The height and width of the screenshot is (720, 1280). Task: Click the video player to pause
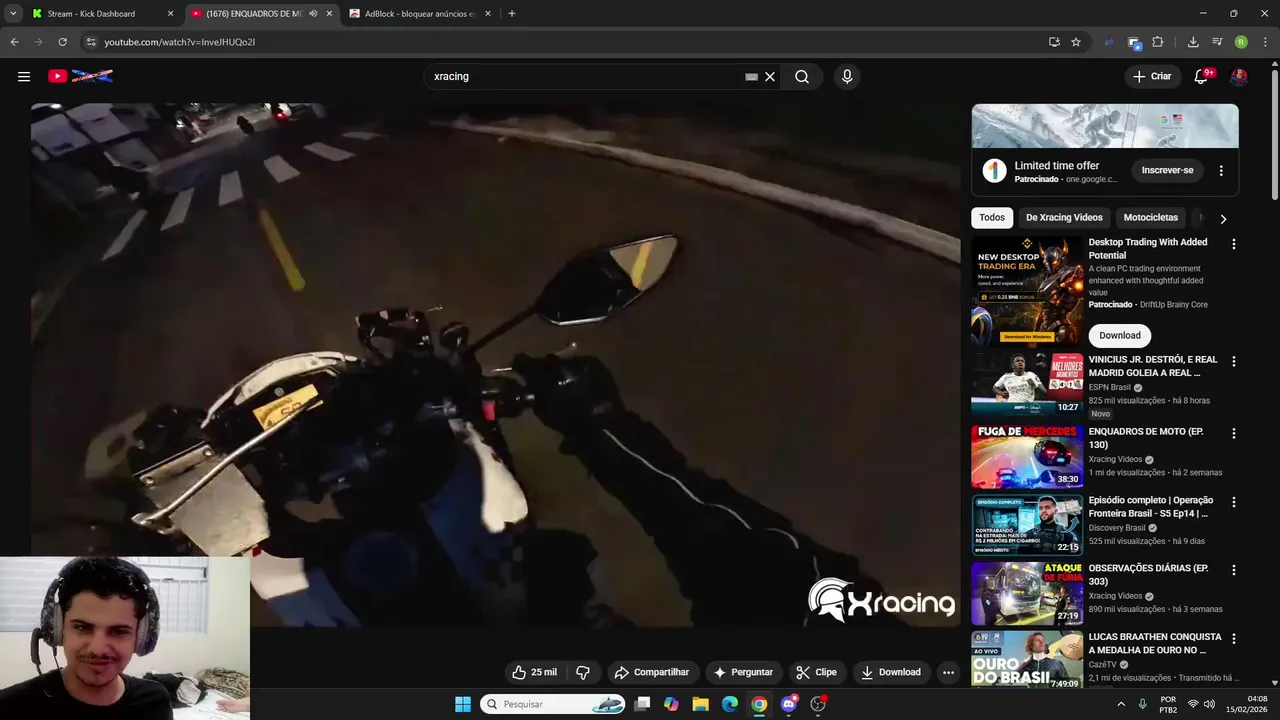(495, 365)
